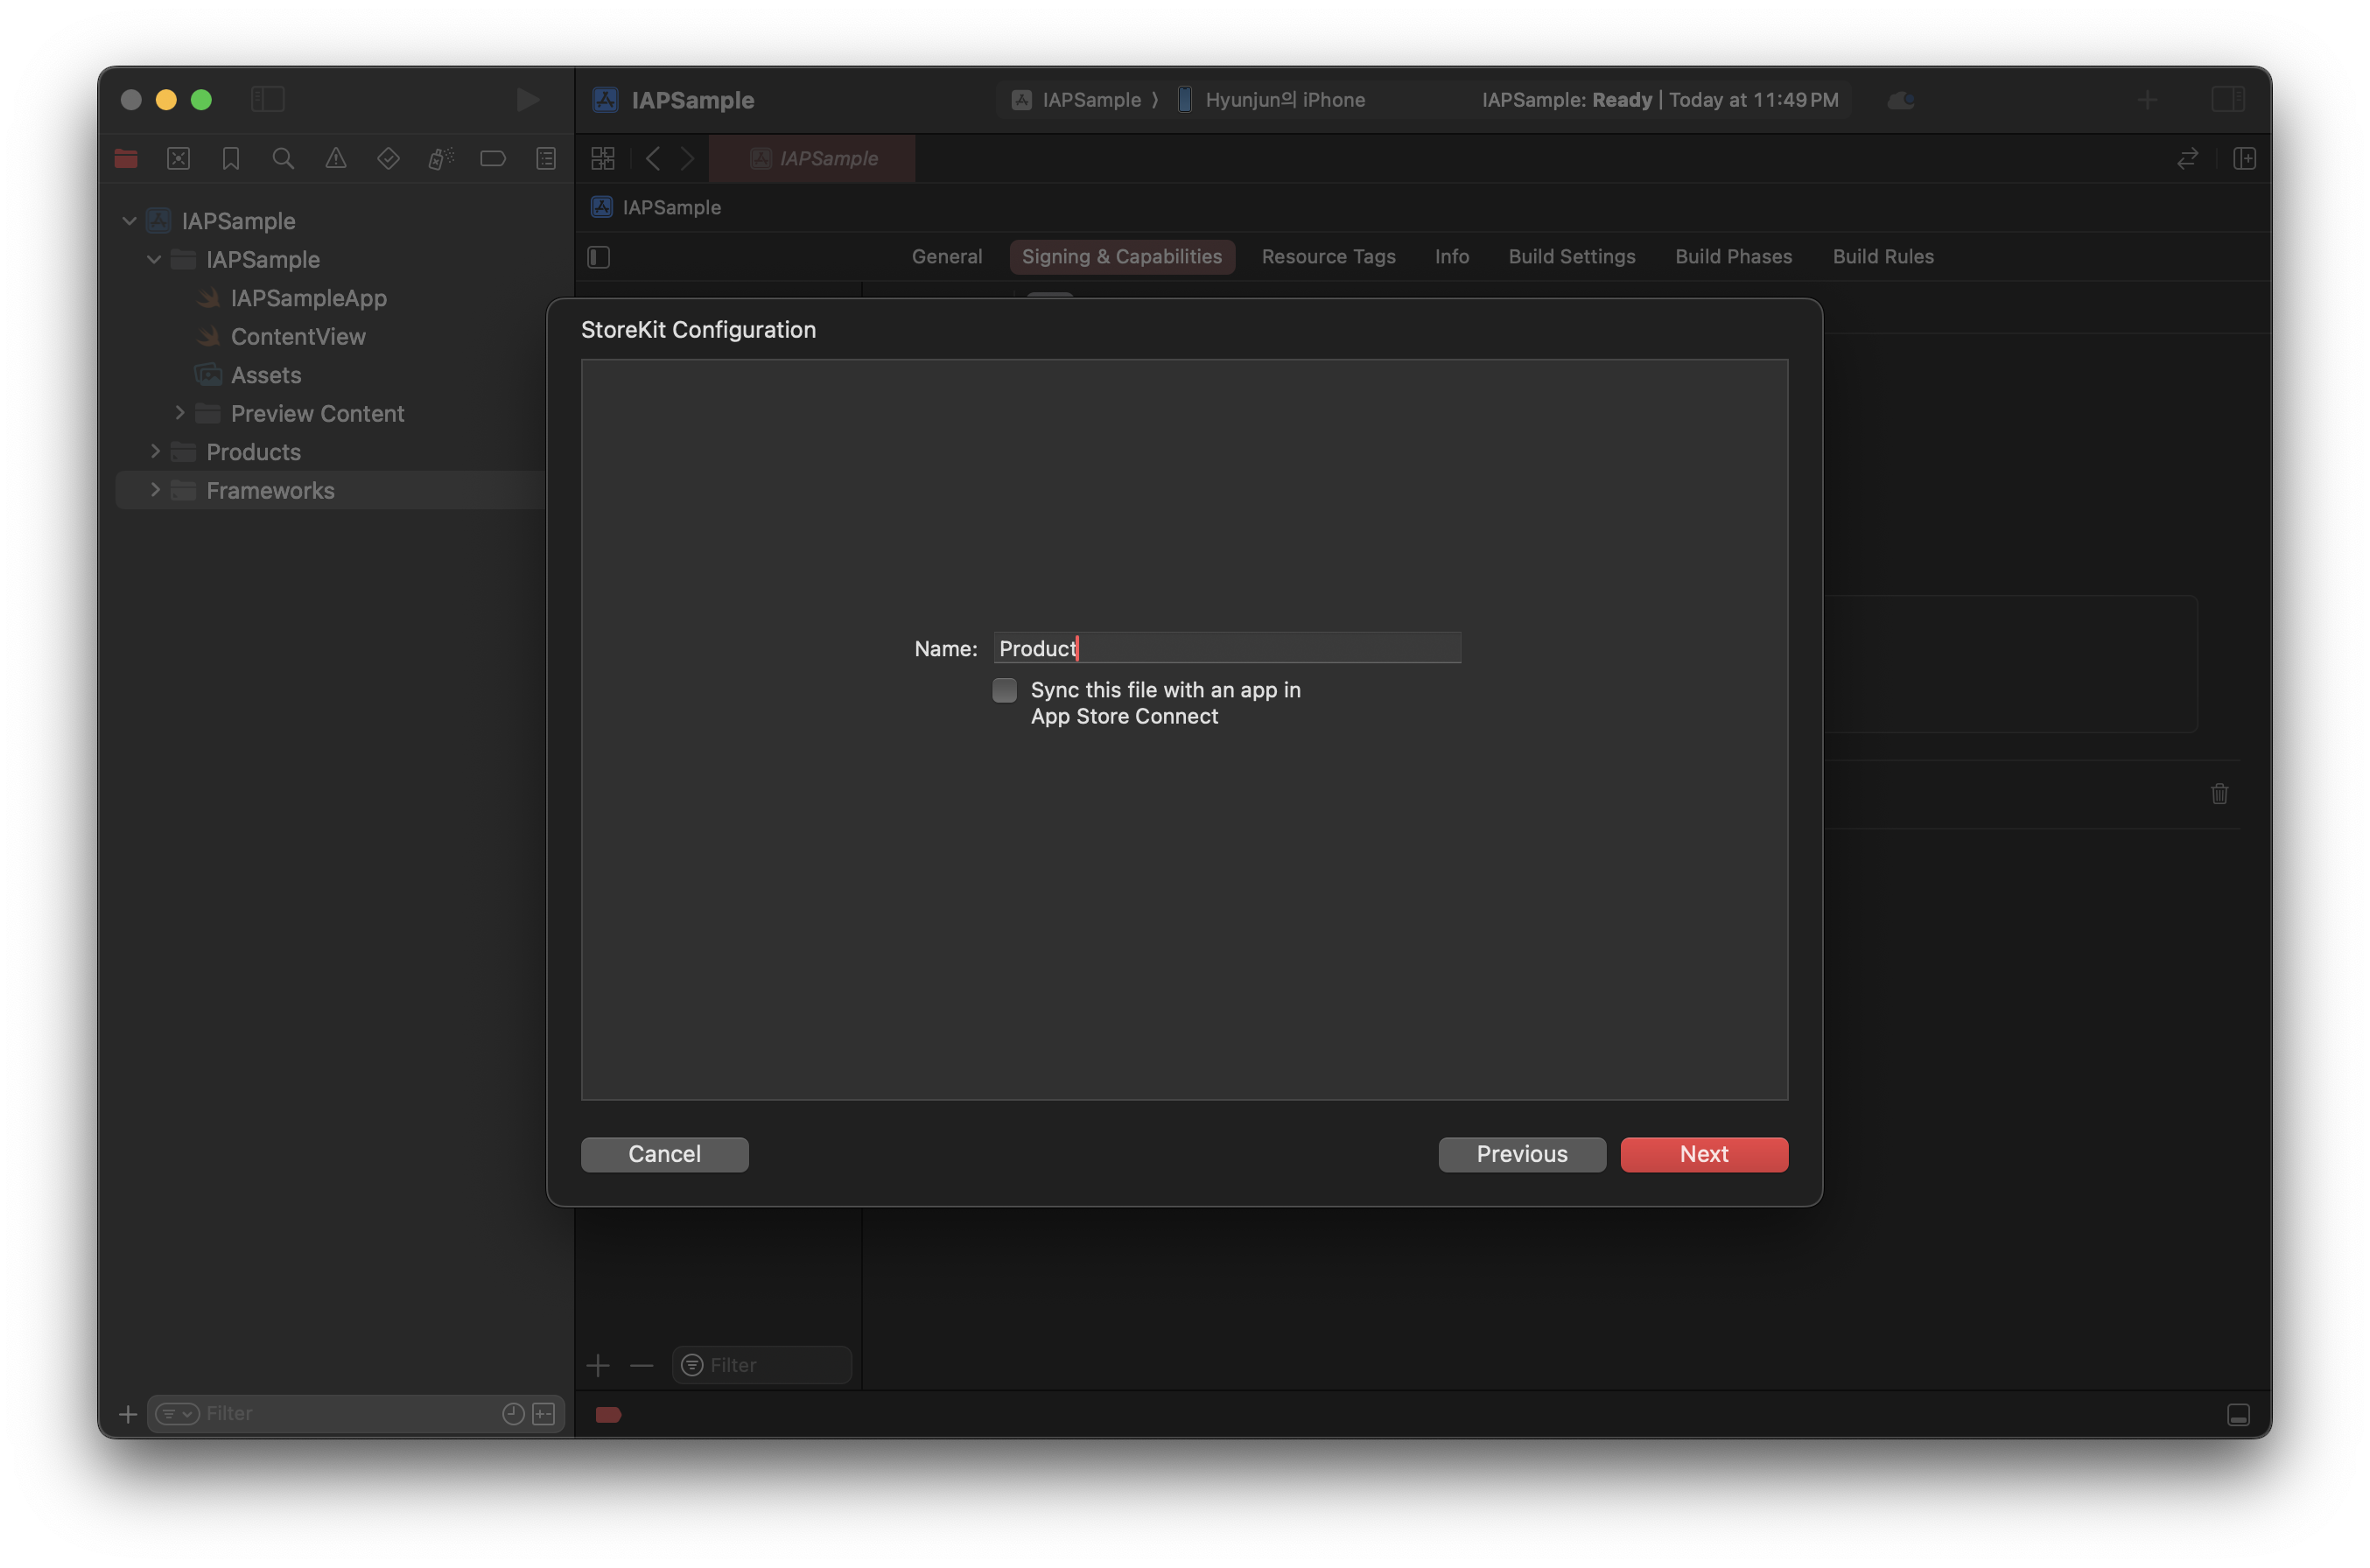
Task: Switch to the General tab
Action: click(946, 256)
